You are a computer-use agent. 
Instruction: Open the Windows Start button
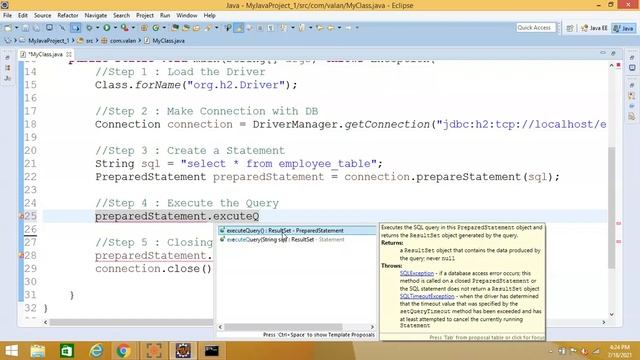click(11, 351)
